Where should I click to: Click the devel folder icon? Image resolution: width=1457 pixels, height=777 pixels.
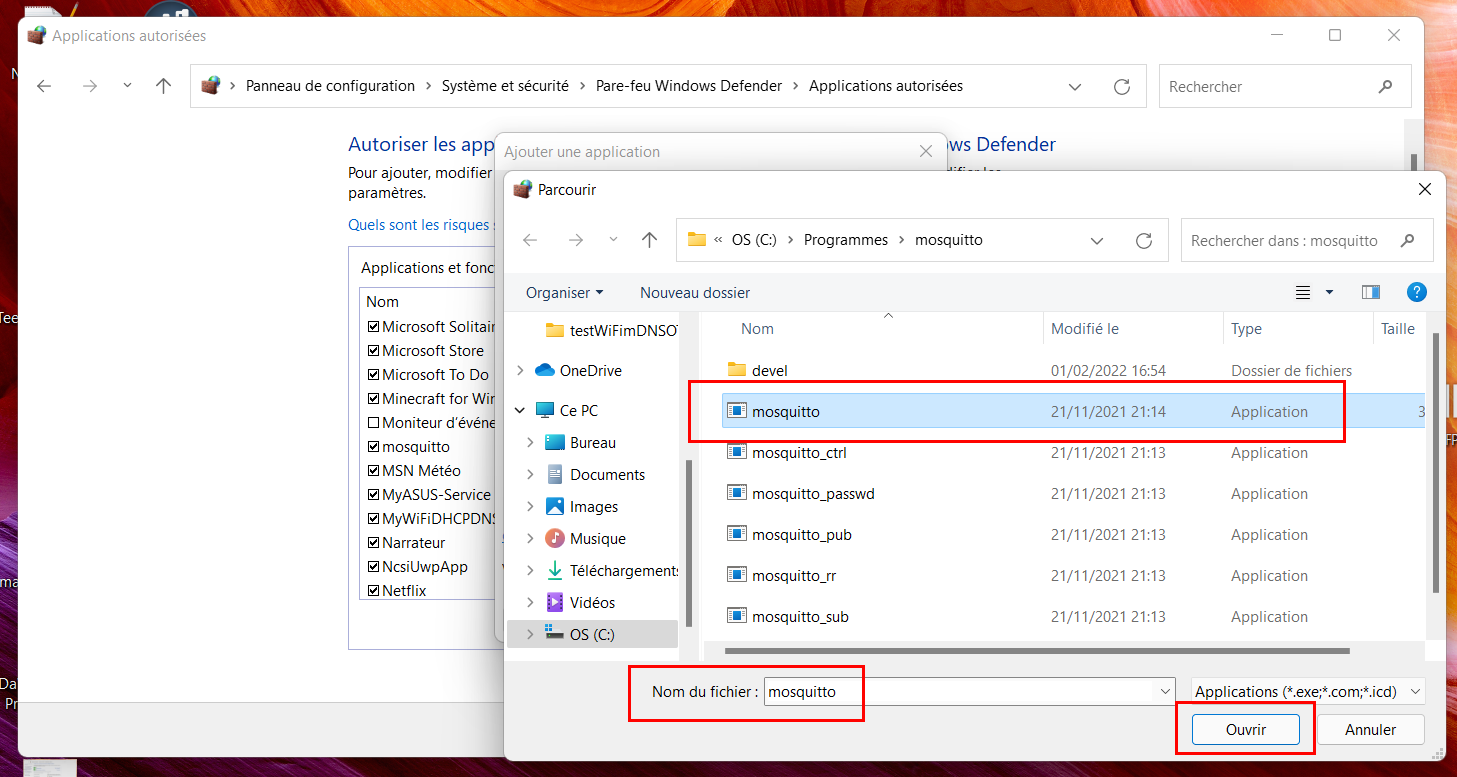(x=737, y=370)
